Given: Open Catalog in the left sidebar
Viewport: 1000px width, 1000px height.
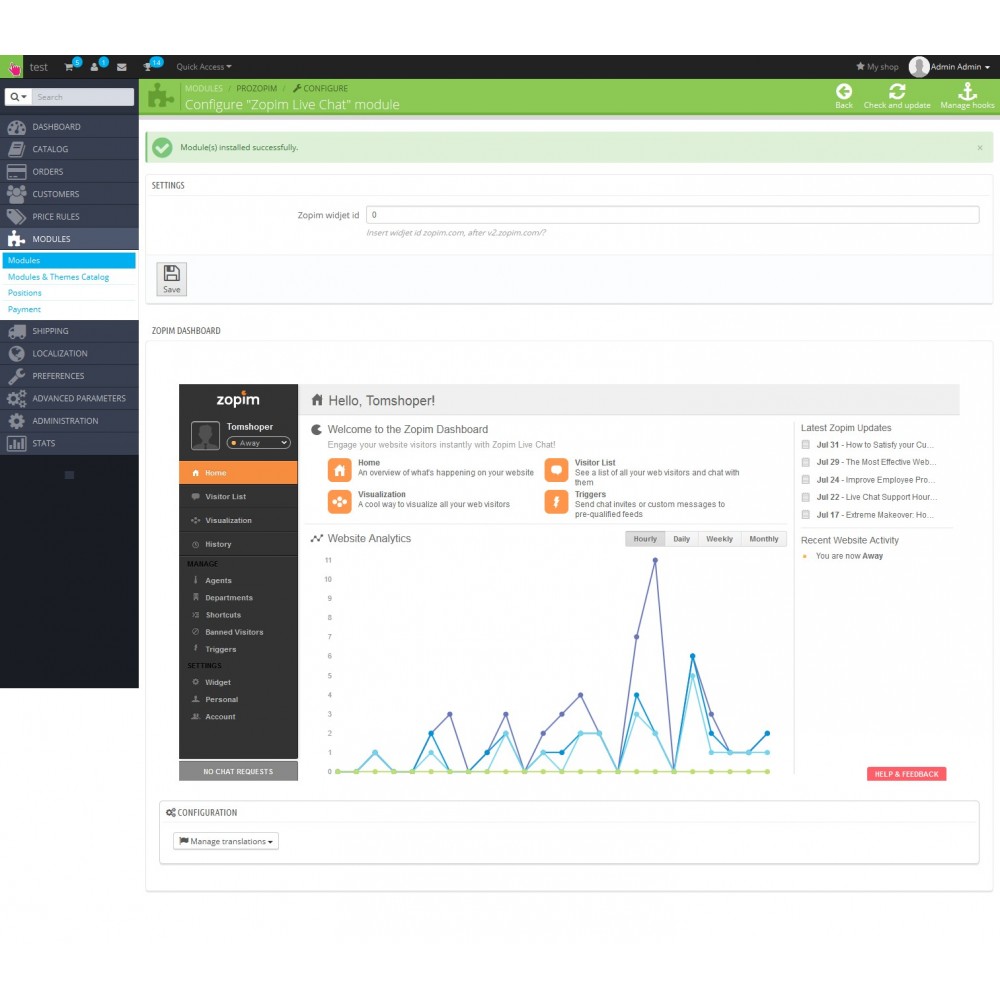Looking at the screenshot, I should [70, 149].
